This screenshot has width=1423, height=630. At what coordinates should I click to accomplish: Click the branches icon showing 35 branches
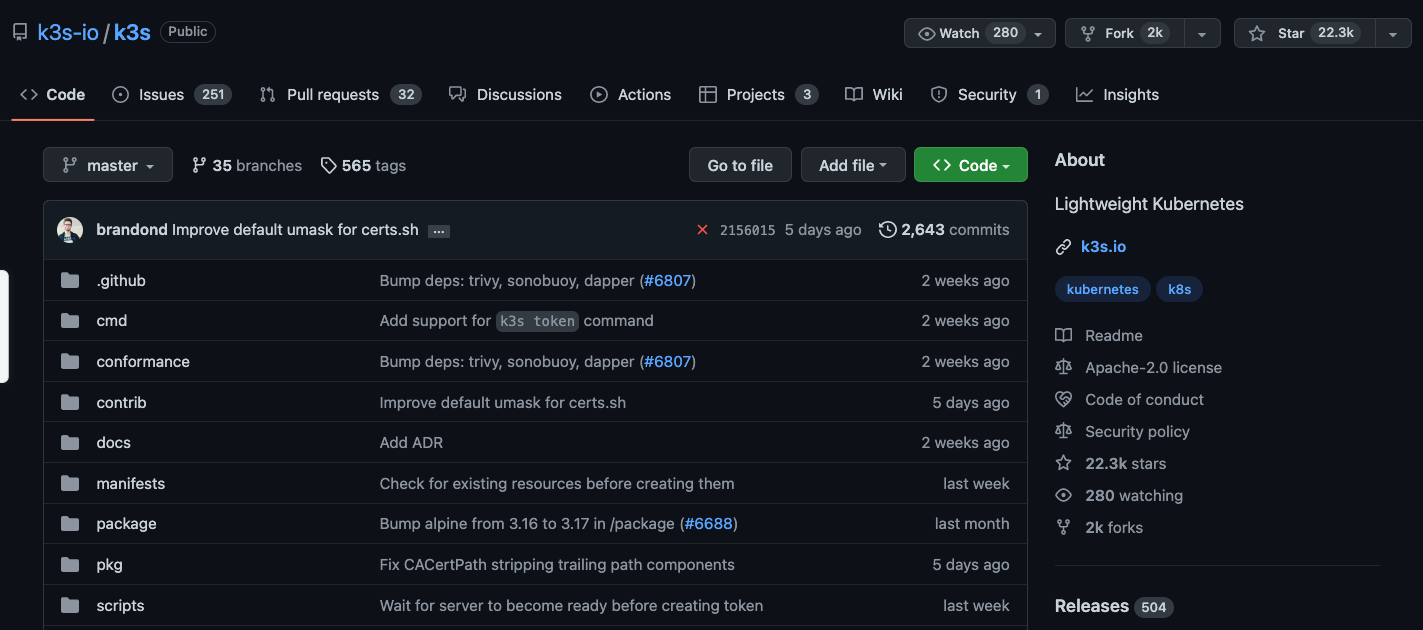pos(199,165)
